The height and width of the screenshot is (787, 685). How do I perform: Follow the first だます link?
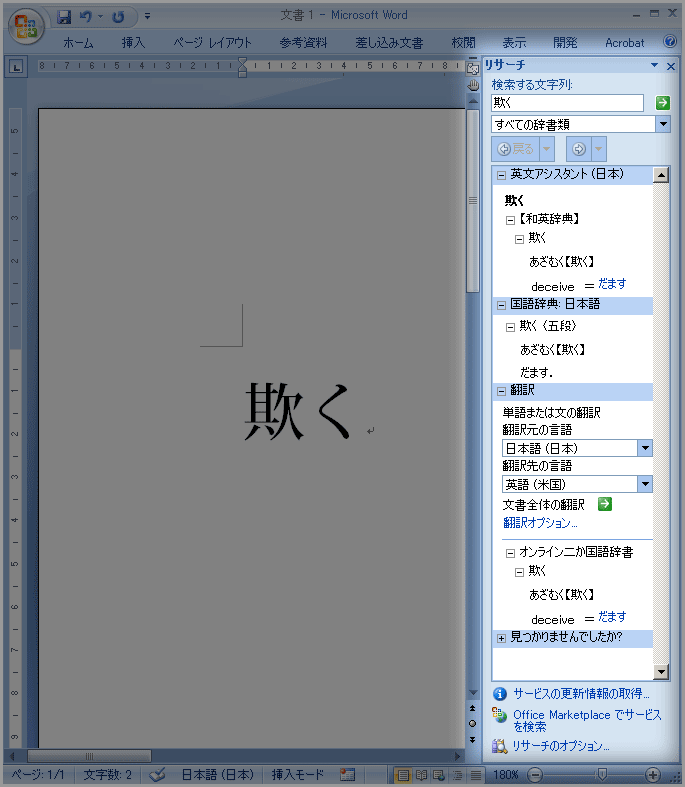(612, 284)
